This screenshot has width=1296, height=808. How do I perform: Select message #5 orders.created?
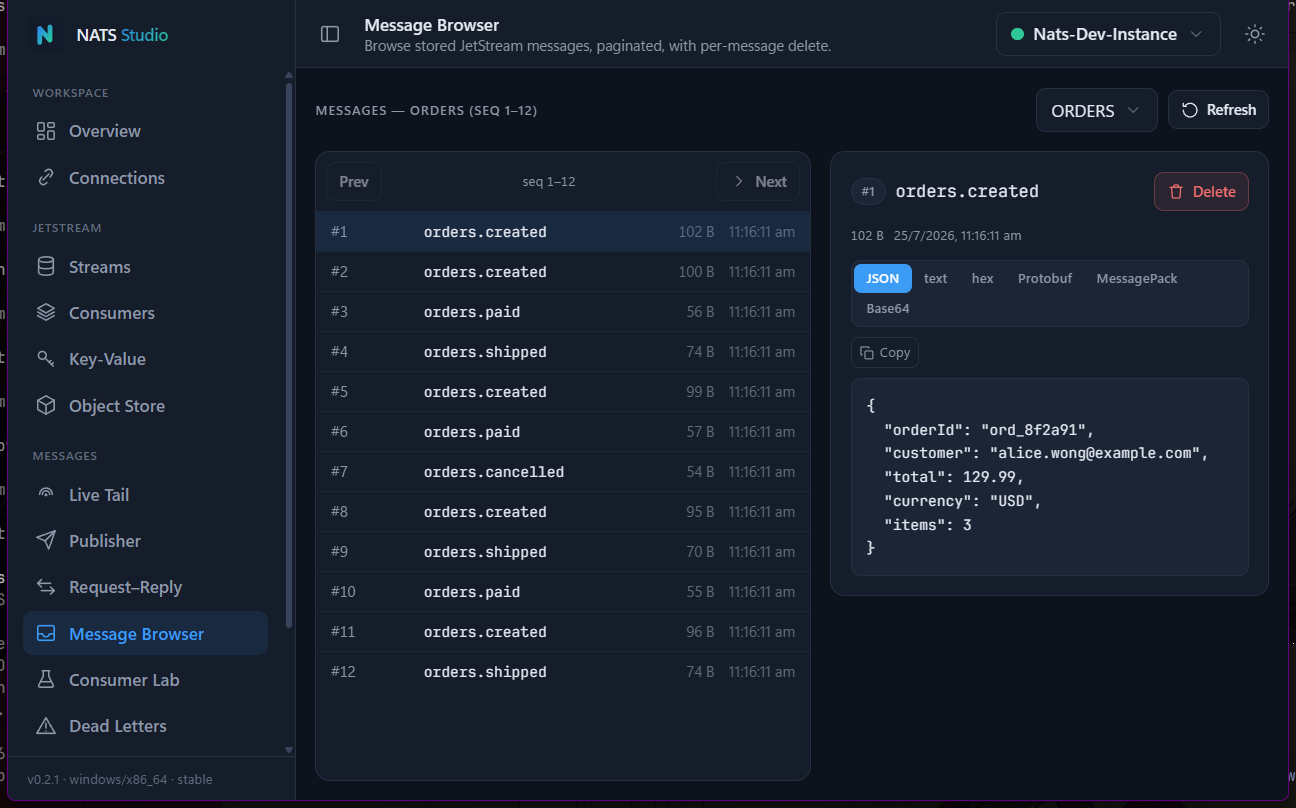pos(563,392)
